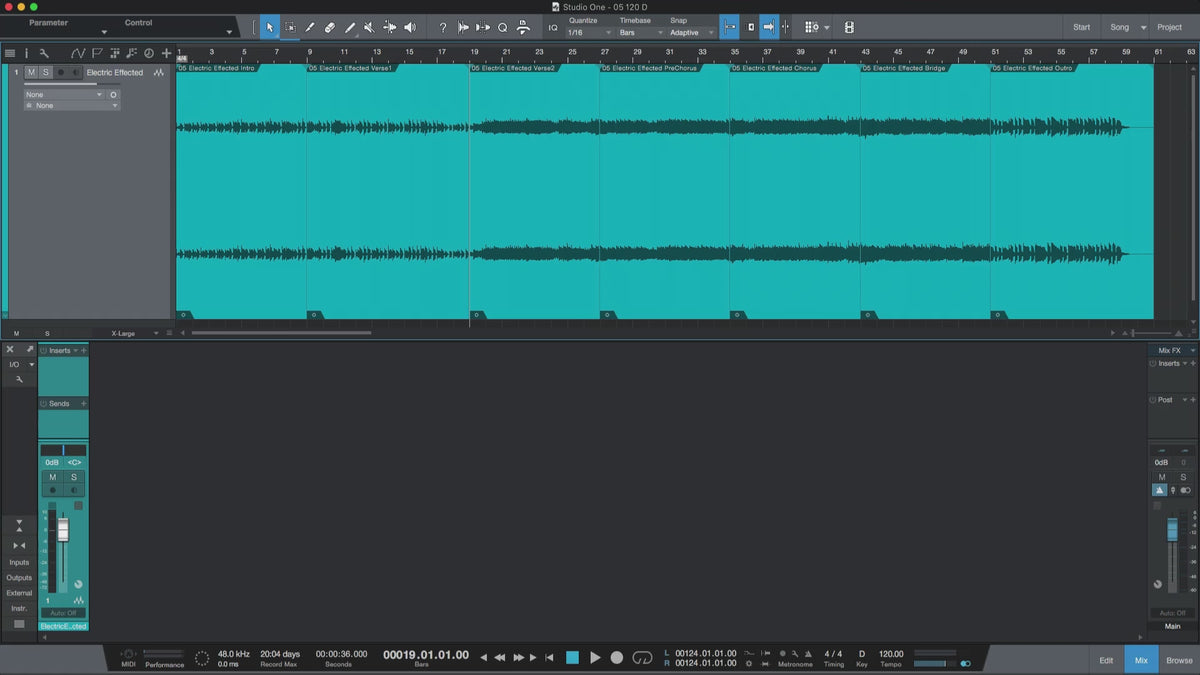Image resolution: width=1200 pixels, height=675 pixels.
Task: Choose the Mute tool
Action: coord(369,27)
